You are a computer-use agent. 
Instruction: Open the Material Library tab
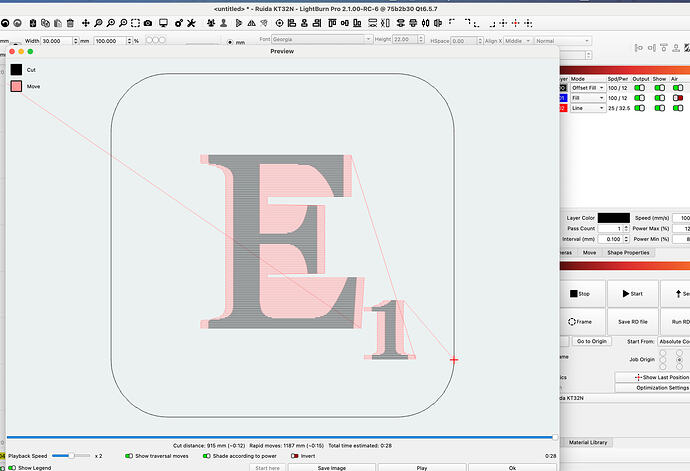click(590, 442)
